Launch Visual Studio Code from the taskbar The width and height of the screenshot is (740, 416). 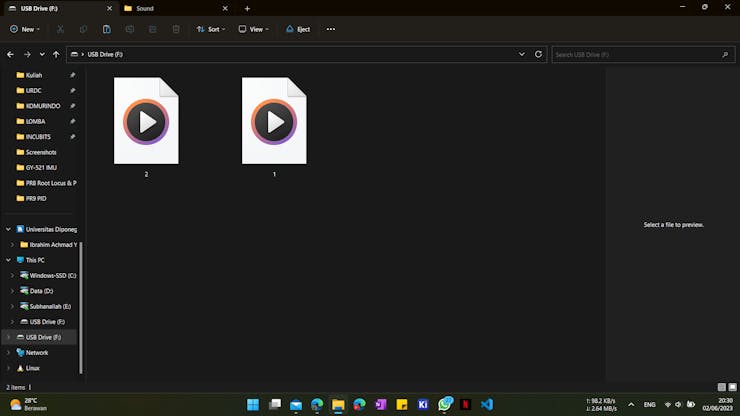click(487, 404)
